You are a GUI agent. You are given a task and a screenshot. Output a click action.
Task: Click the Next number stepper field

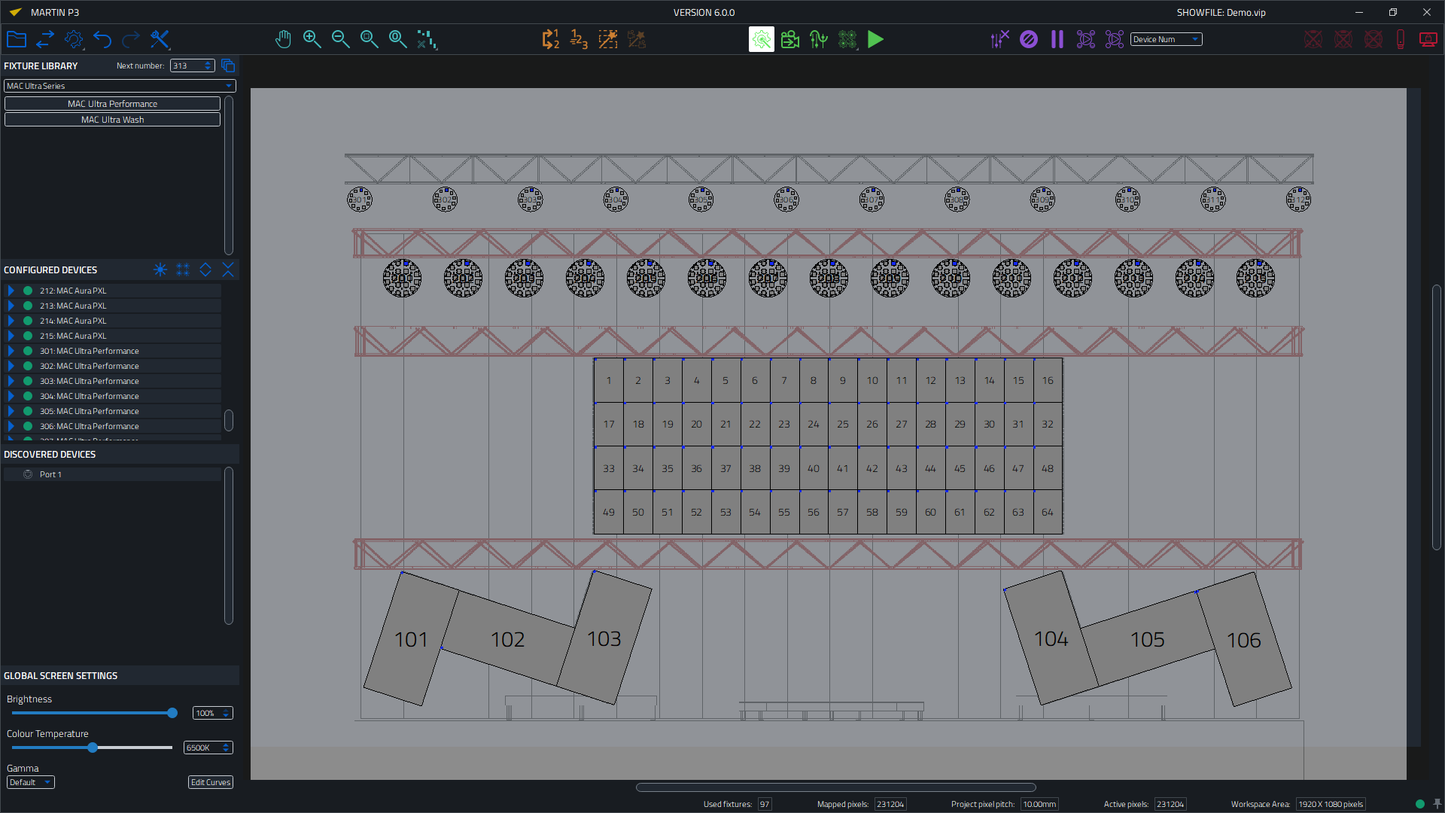pos(192,66)
